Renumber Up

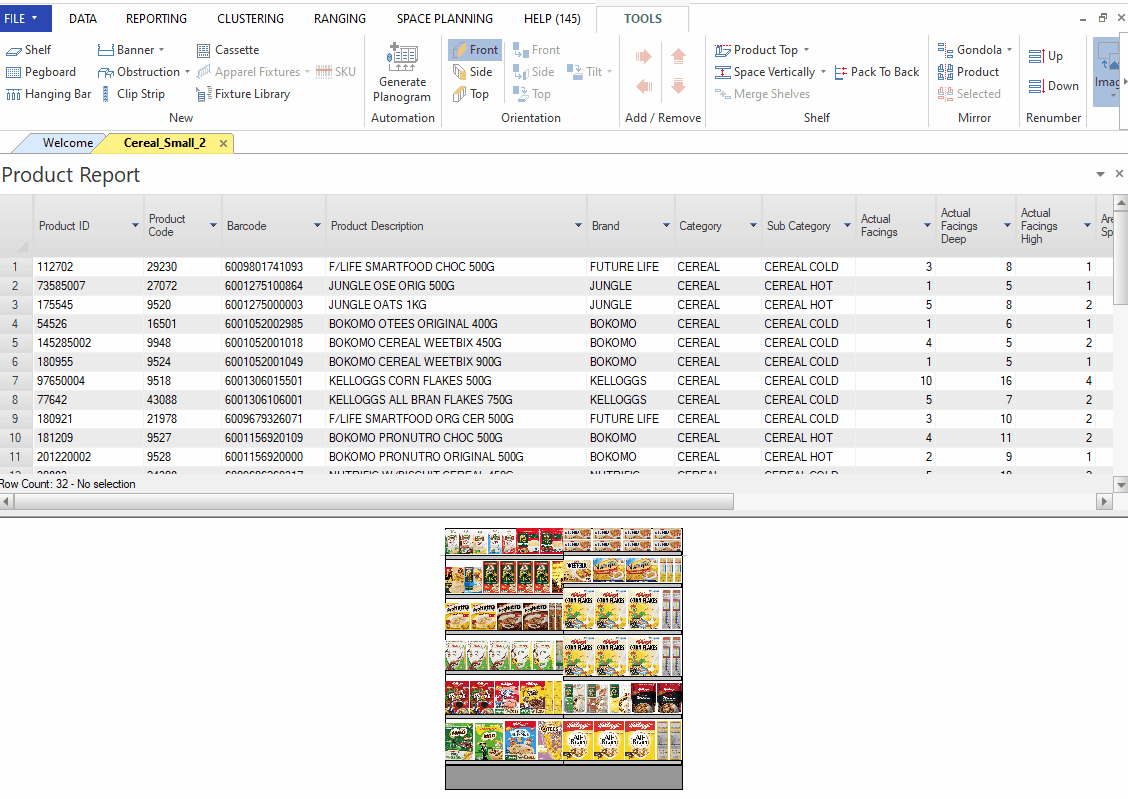[x=1045, y=56]
